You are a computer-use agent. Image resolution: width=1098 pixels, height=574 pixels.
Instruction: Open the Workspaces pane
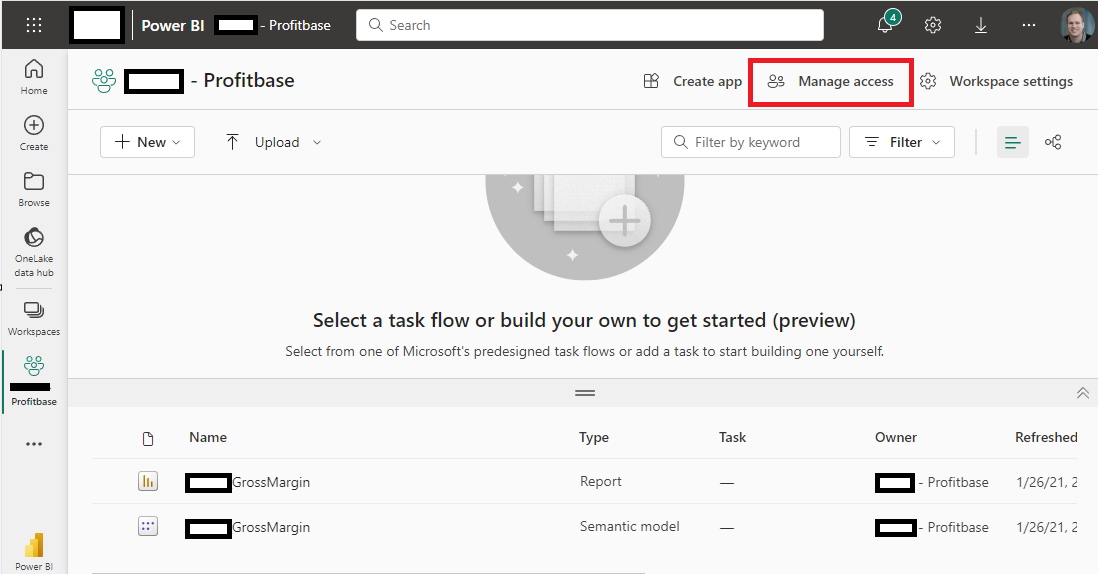pyautogui.click(x=34, y=318)
